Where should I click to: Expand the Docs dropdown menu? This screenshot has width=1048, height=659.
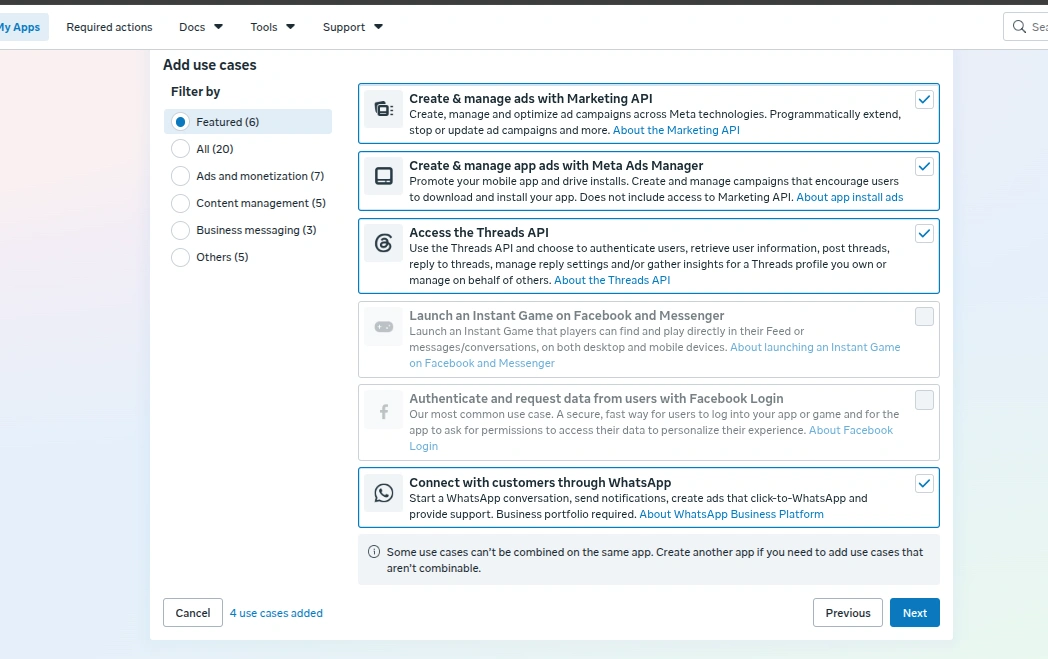[201, 27]
